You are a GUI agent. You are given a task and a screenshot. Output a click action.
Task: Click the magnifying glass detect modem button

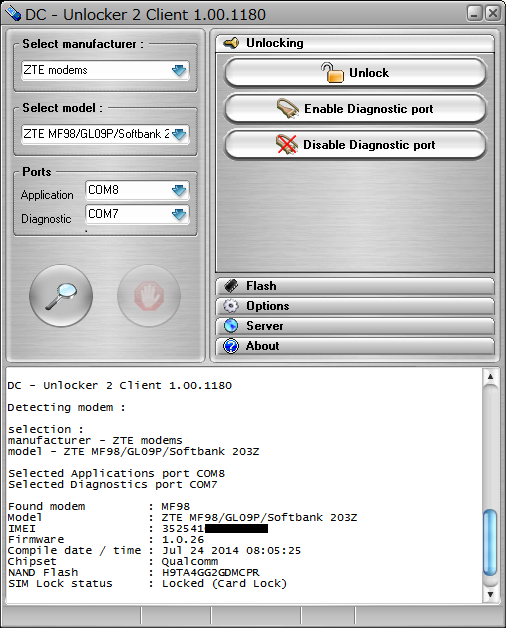tap(61, 296)
